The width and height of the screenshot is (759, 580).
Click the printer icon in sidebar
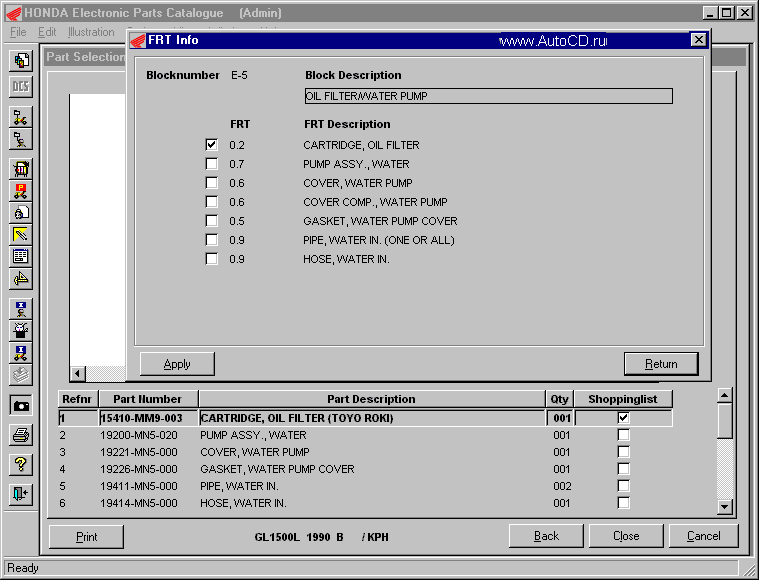tap(21, 435)
